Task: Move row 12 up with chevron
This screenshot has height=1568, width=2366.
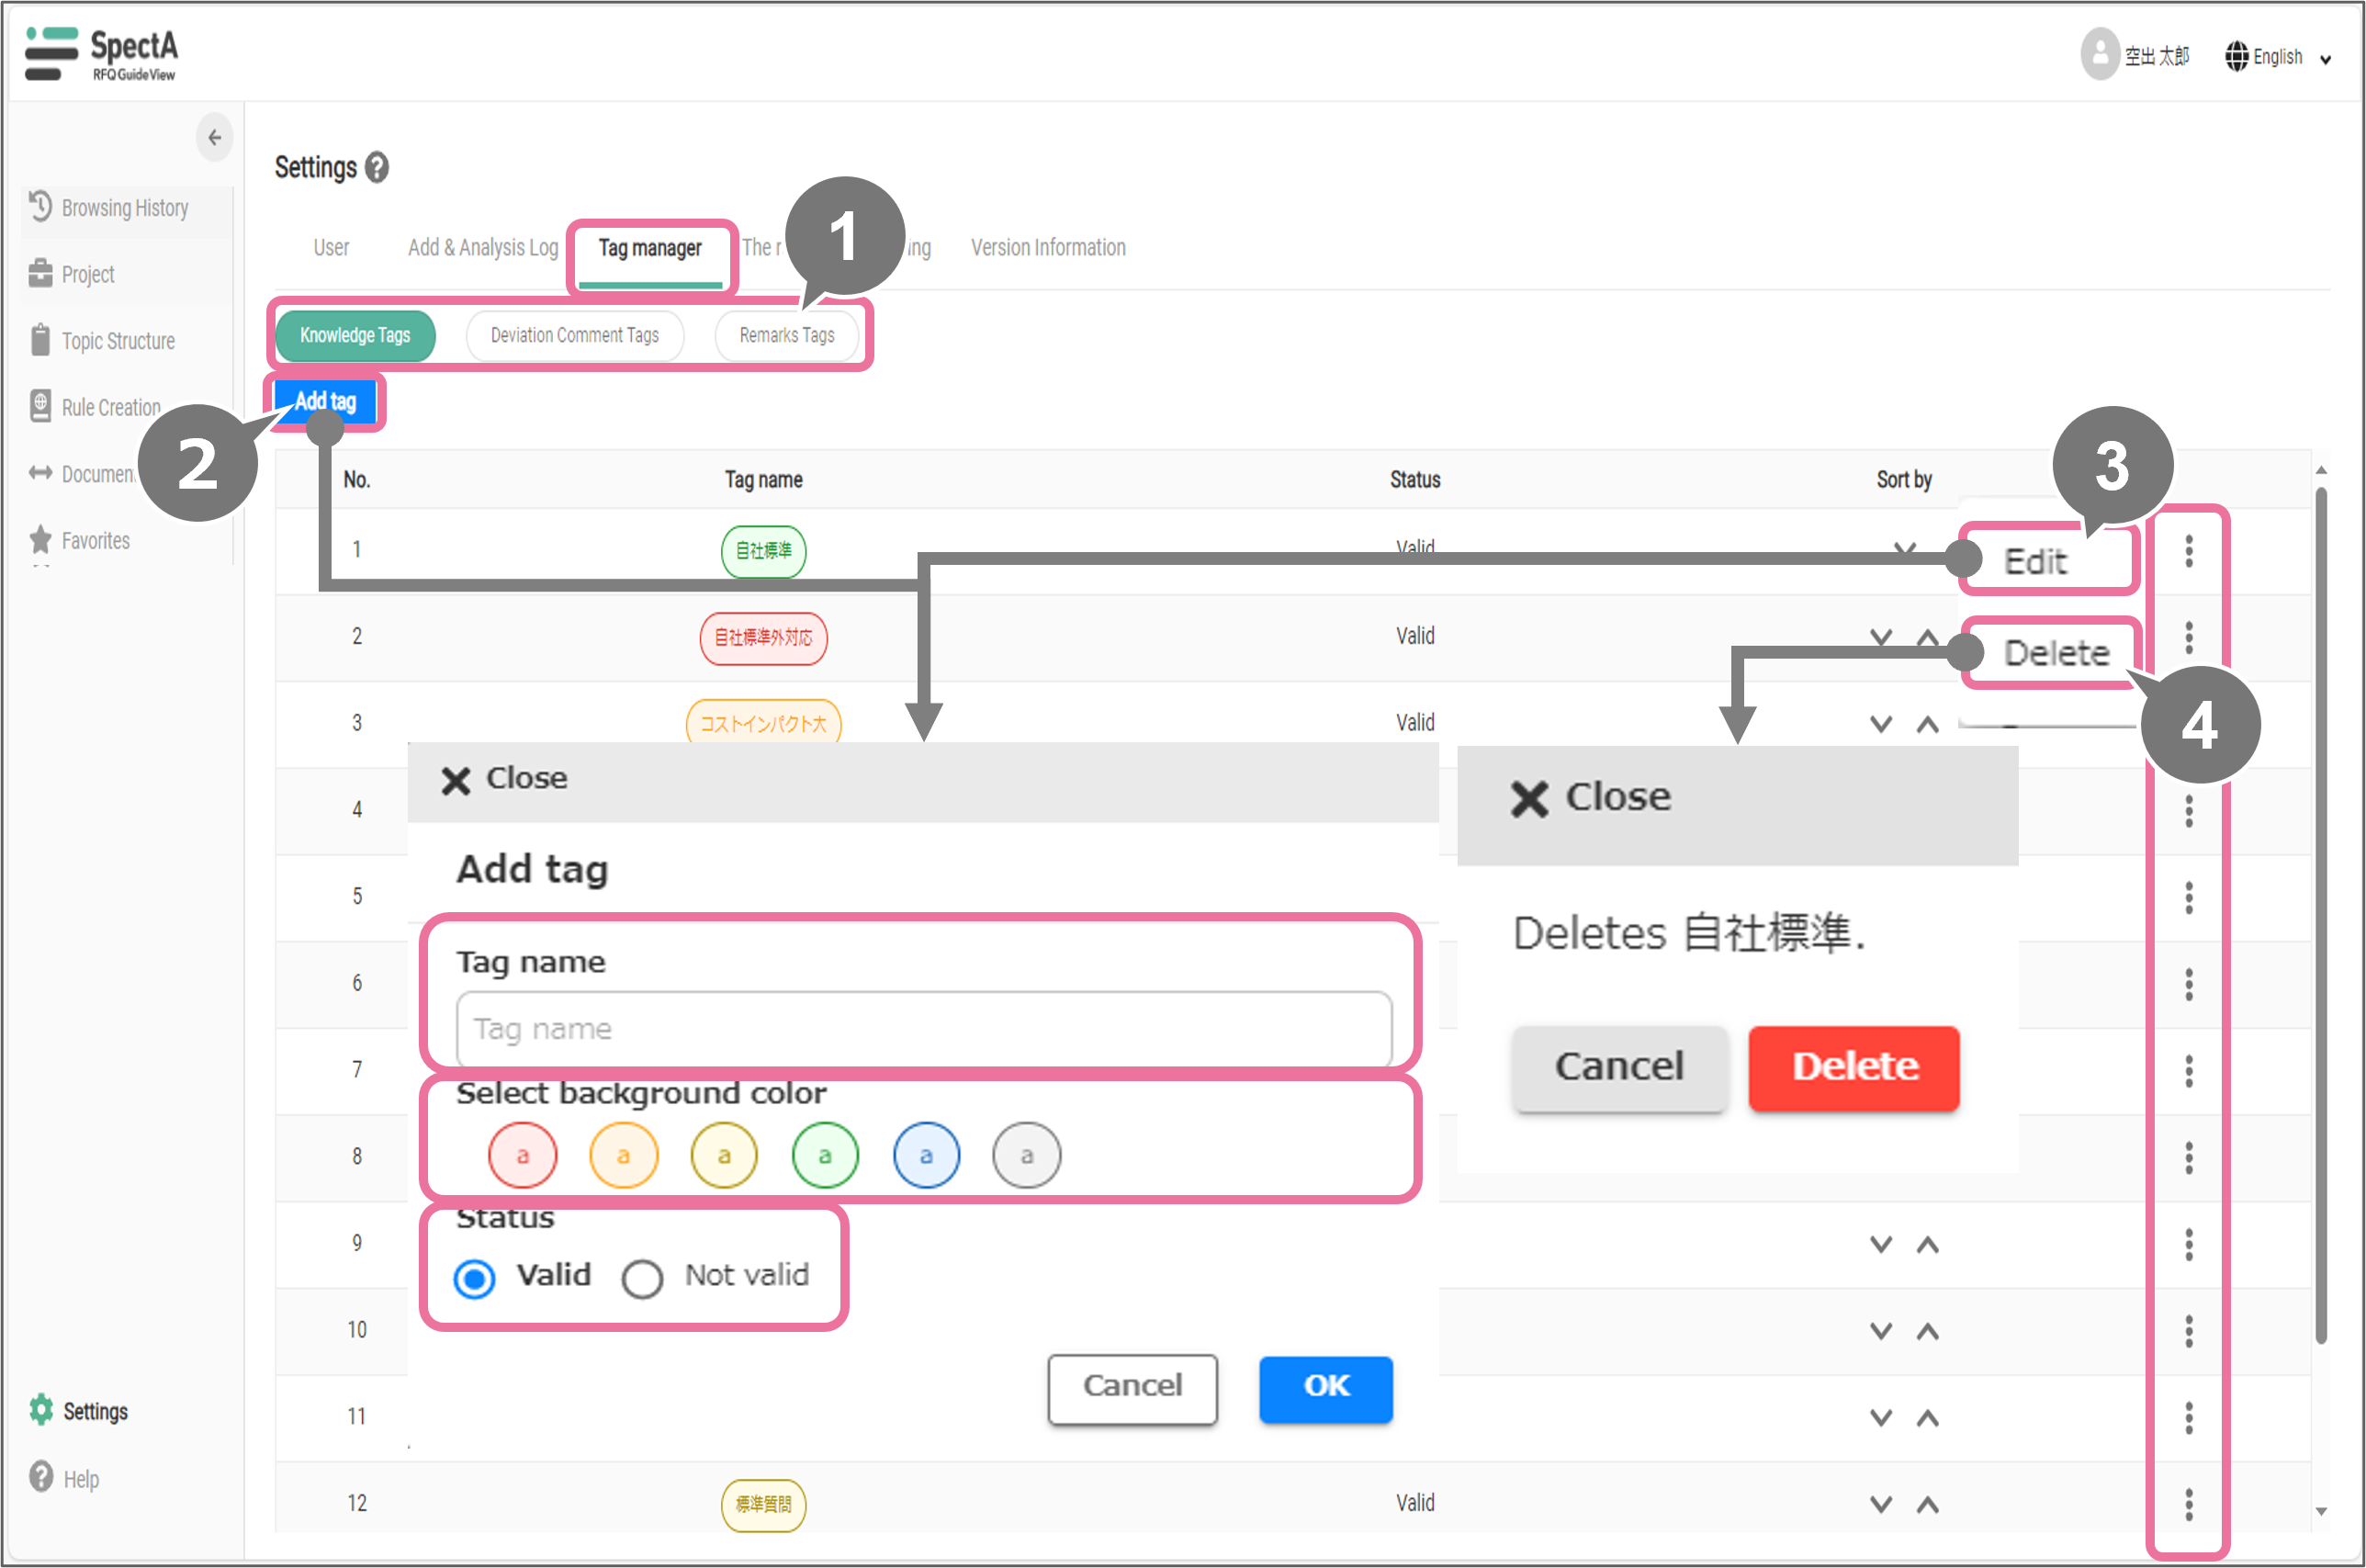Action: pyautogui.click(x=1927, y=1504)
